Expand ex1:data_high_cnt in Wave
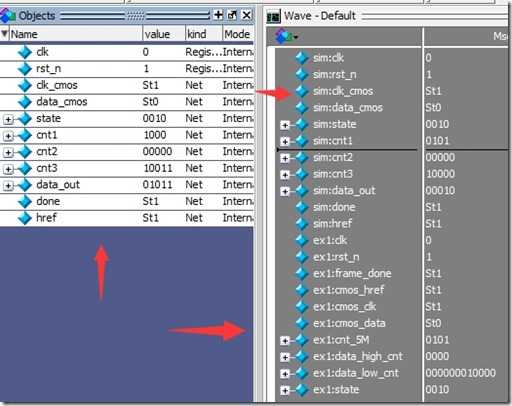Viewport: 512px width, 406px height. tap(285, 357)
